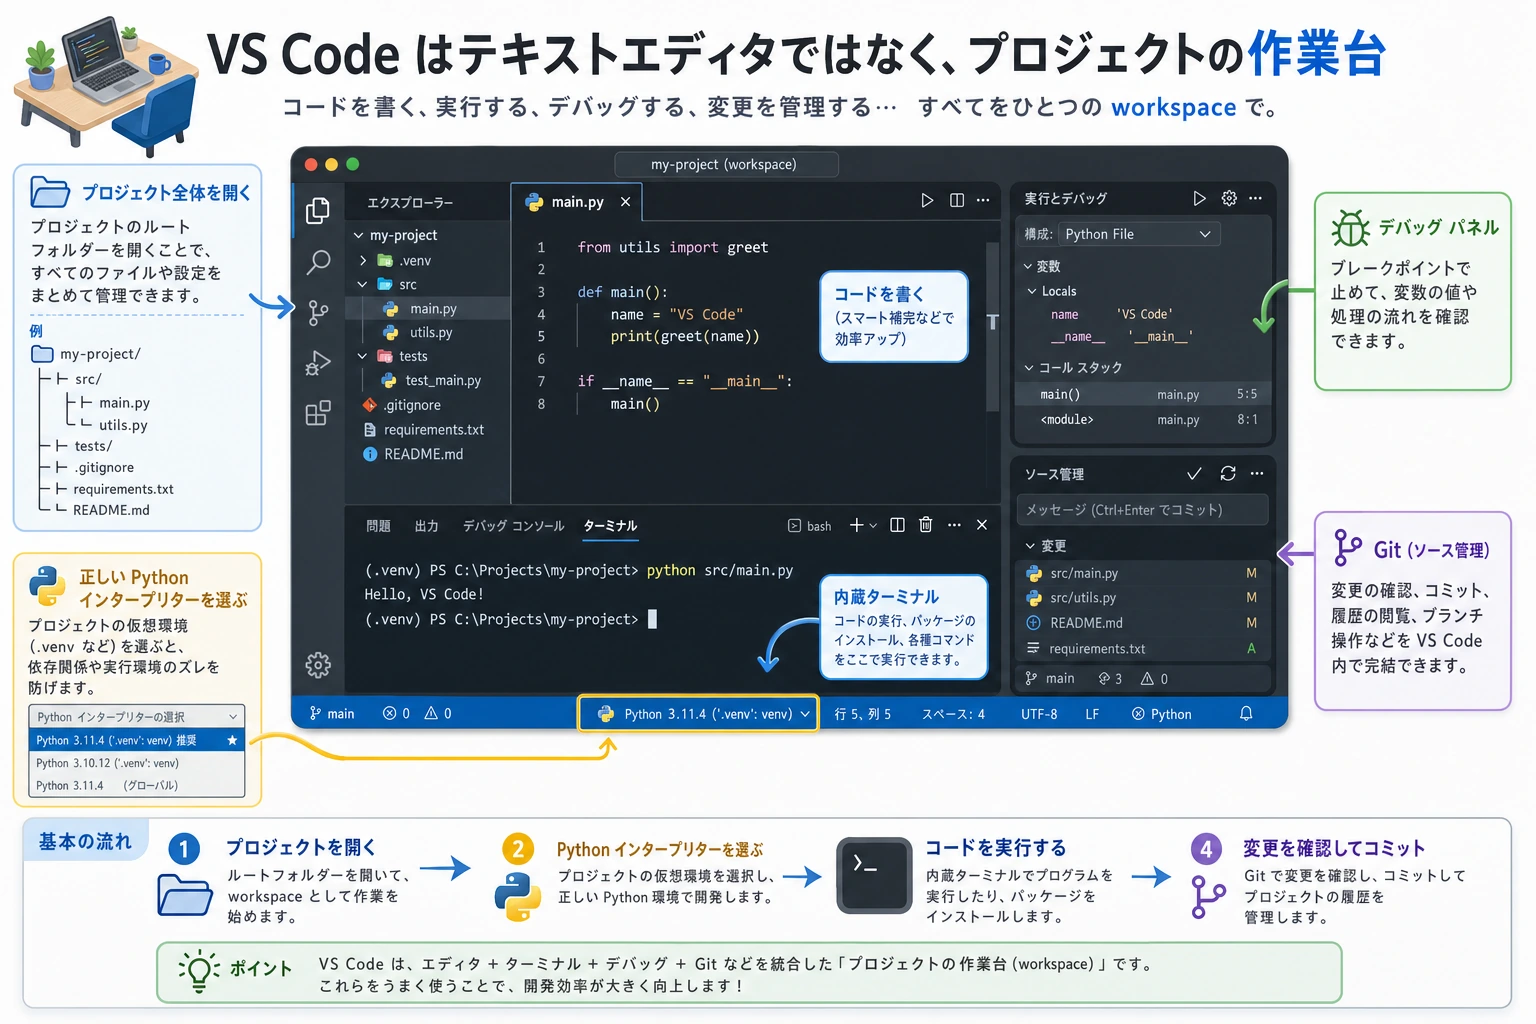The height and width of the screenshot is (1024, 1536).
Task: Select the main.py editor tab
Action: (x=577, y=202)
